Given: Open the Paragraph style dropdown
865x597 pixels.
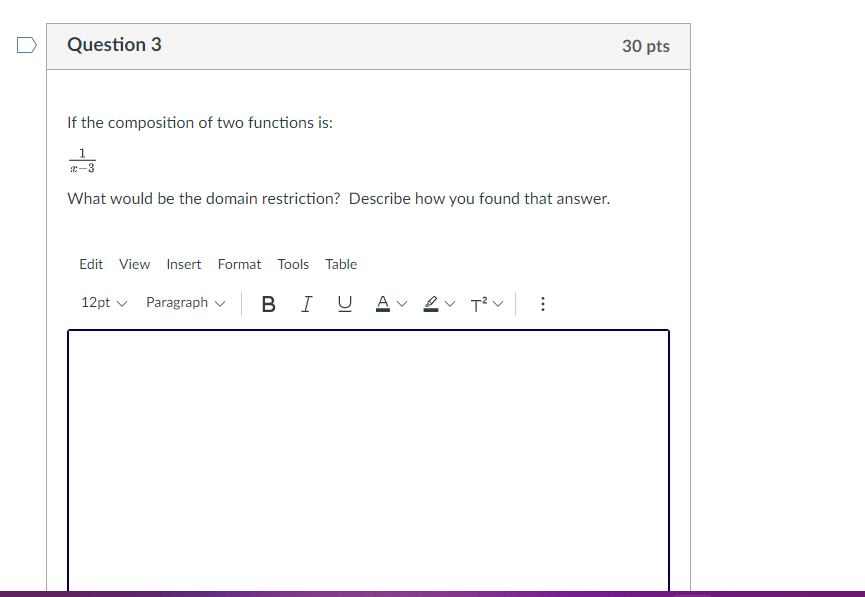Looking at the screenshot, I should pyautogui.click(x=185, y=302).
